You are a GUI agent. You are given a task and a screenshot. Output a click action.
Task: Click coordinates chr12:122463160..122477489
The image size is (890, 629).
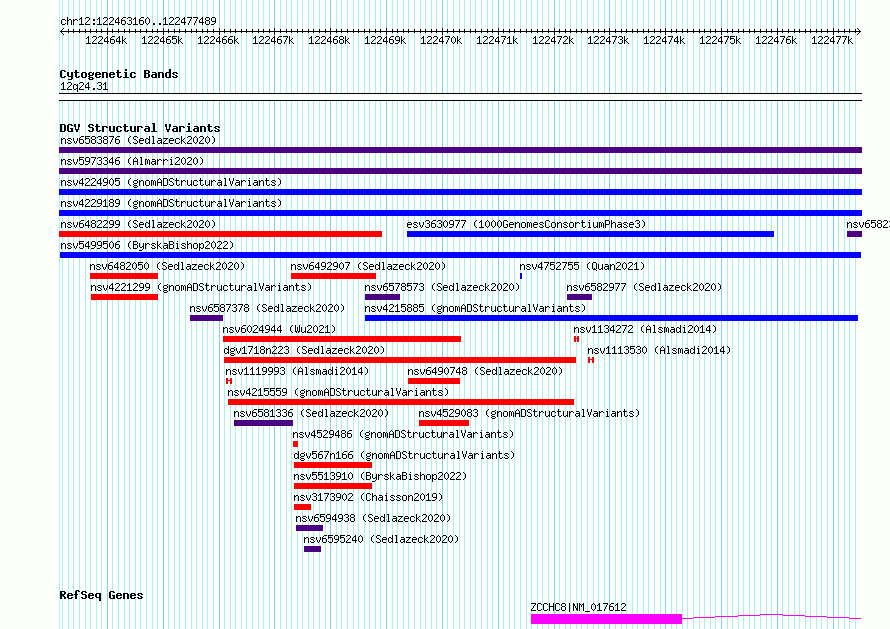click(138, 21)
